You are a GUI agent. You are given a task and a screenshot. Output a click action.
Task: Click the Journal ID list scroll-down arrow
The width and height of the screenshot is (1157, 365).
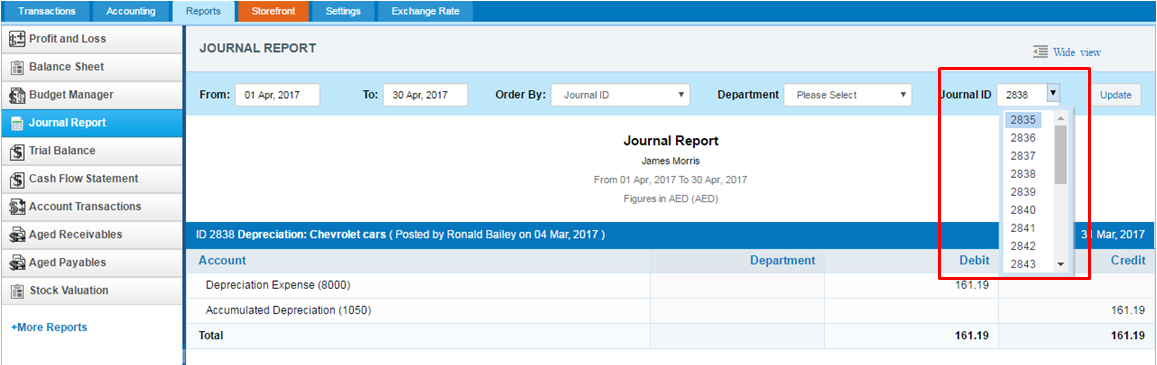click(x=1060, y=264)
